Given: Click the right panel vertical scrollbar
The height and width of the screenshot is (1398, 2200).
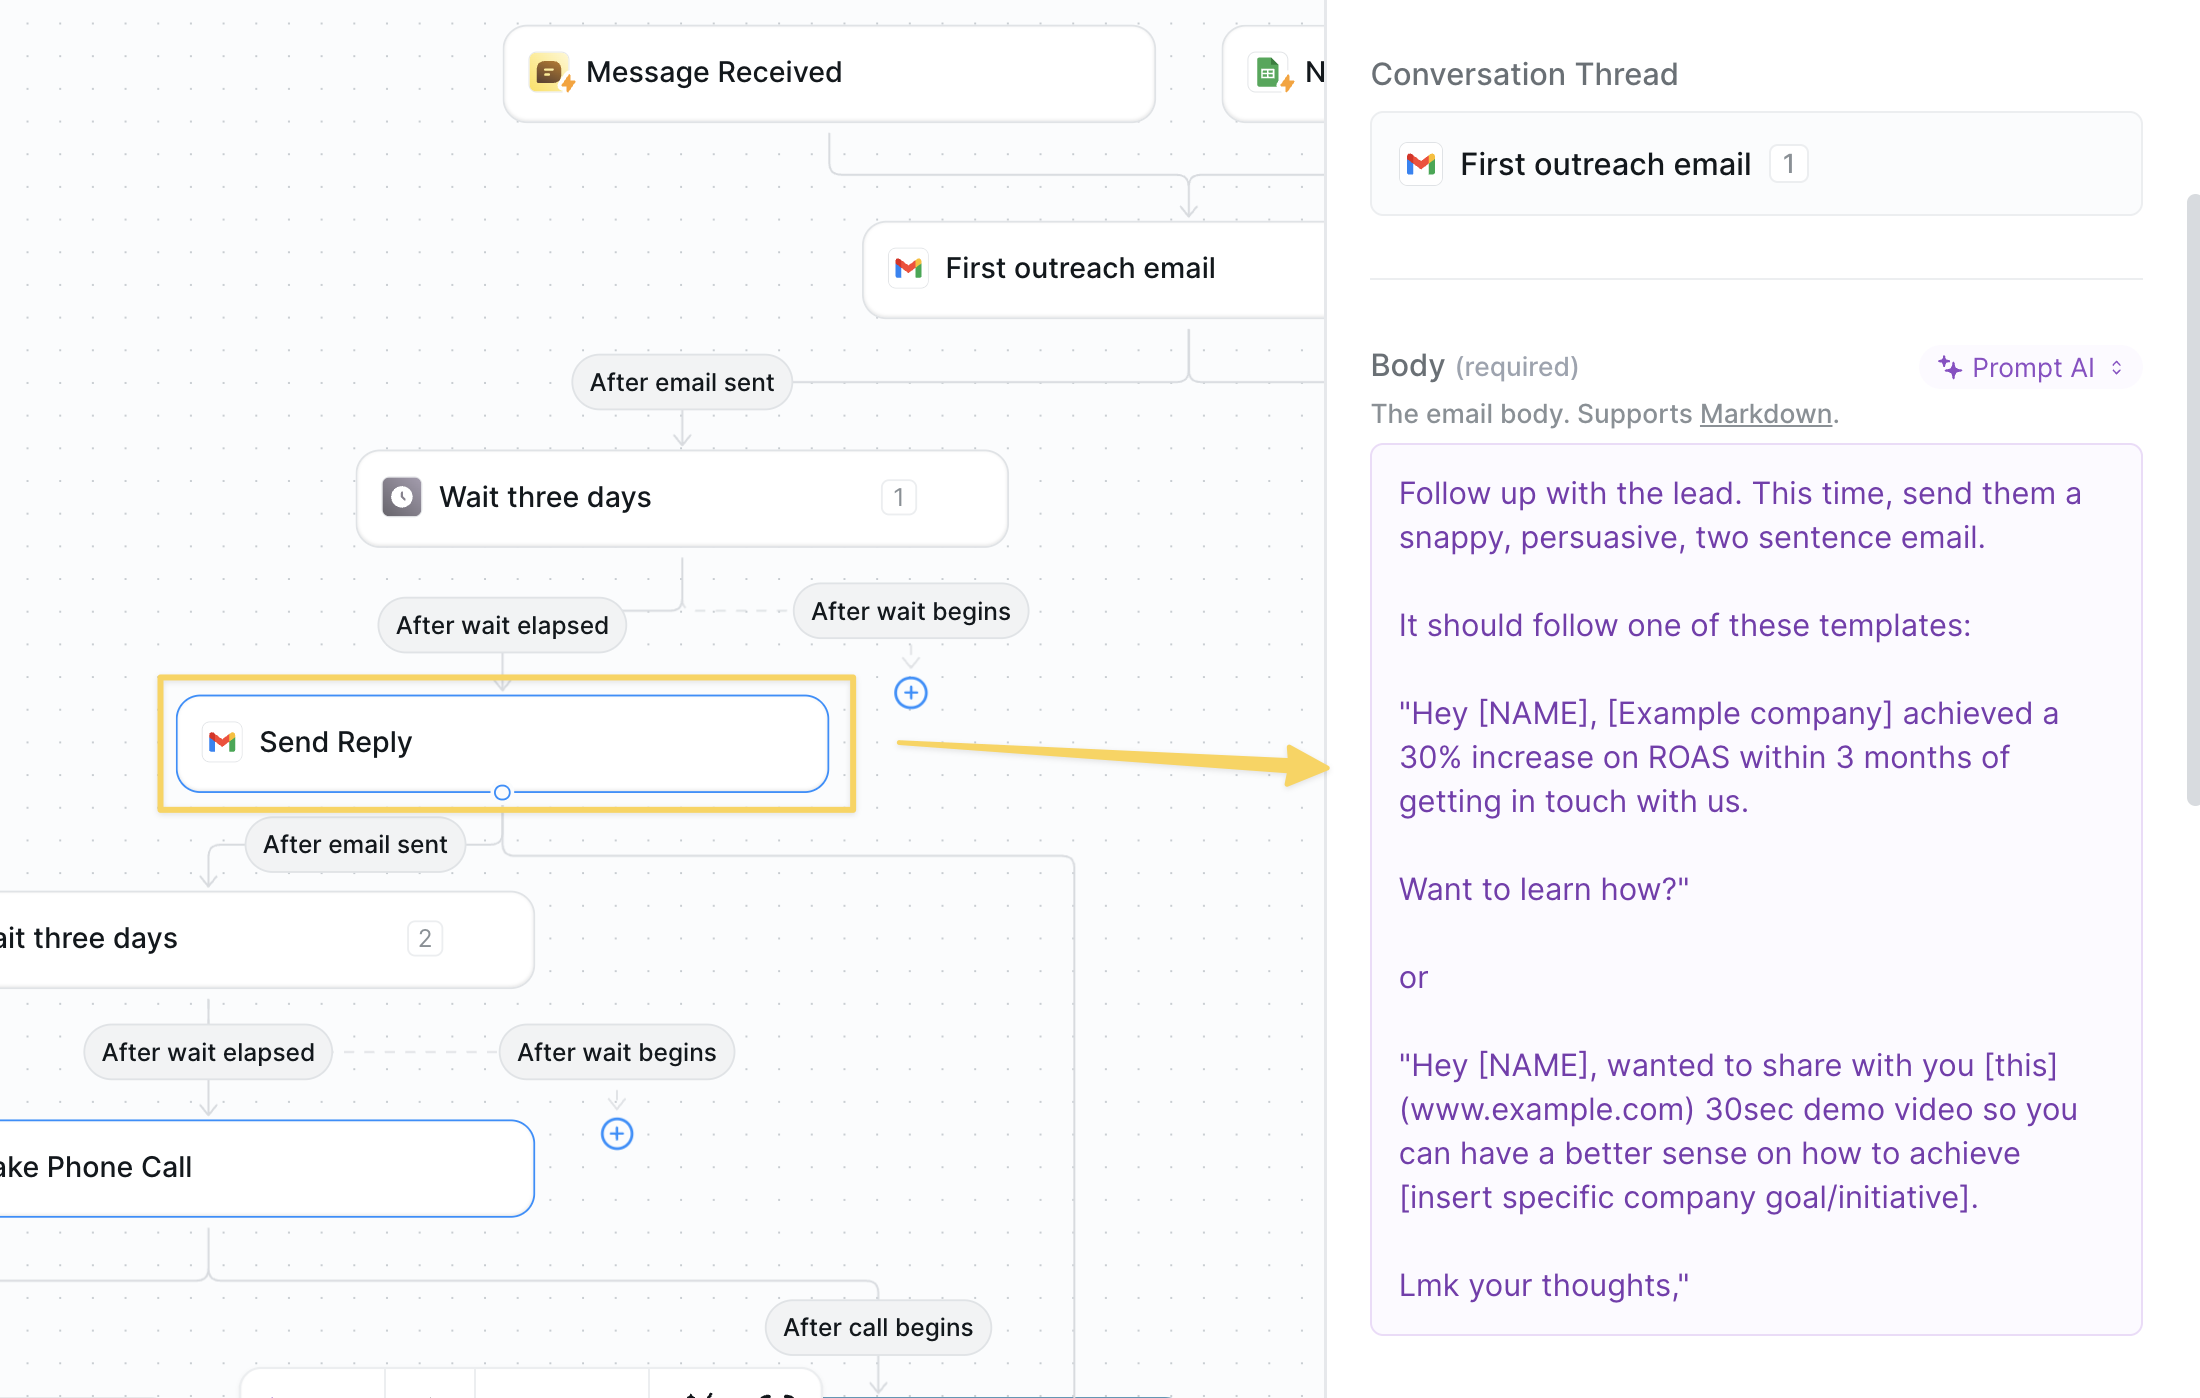Looking at the screenshot, I should [2192, 500].
